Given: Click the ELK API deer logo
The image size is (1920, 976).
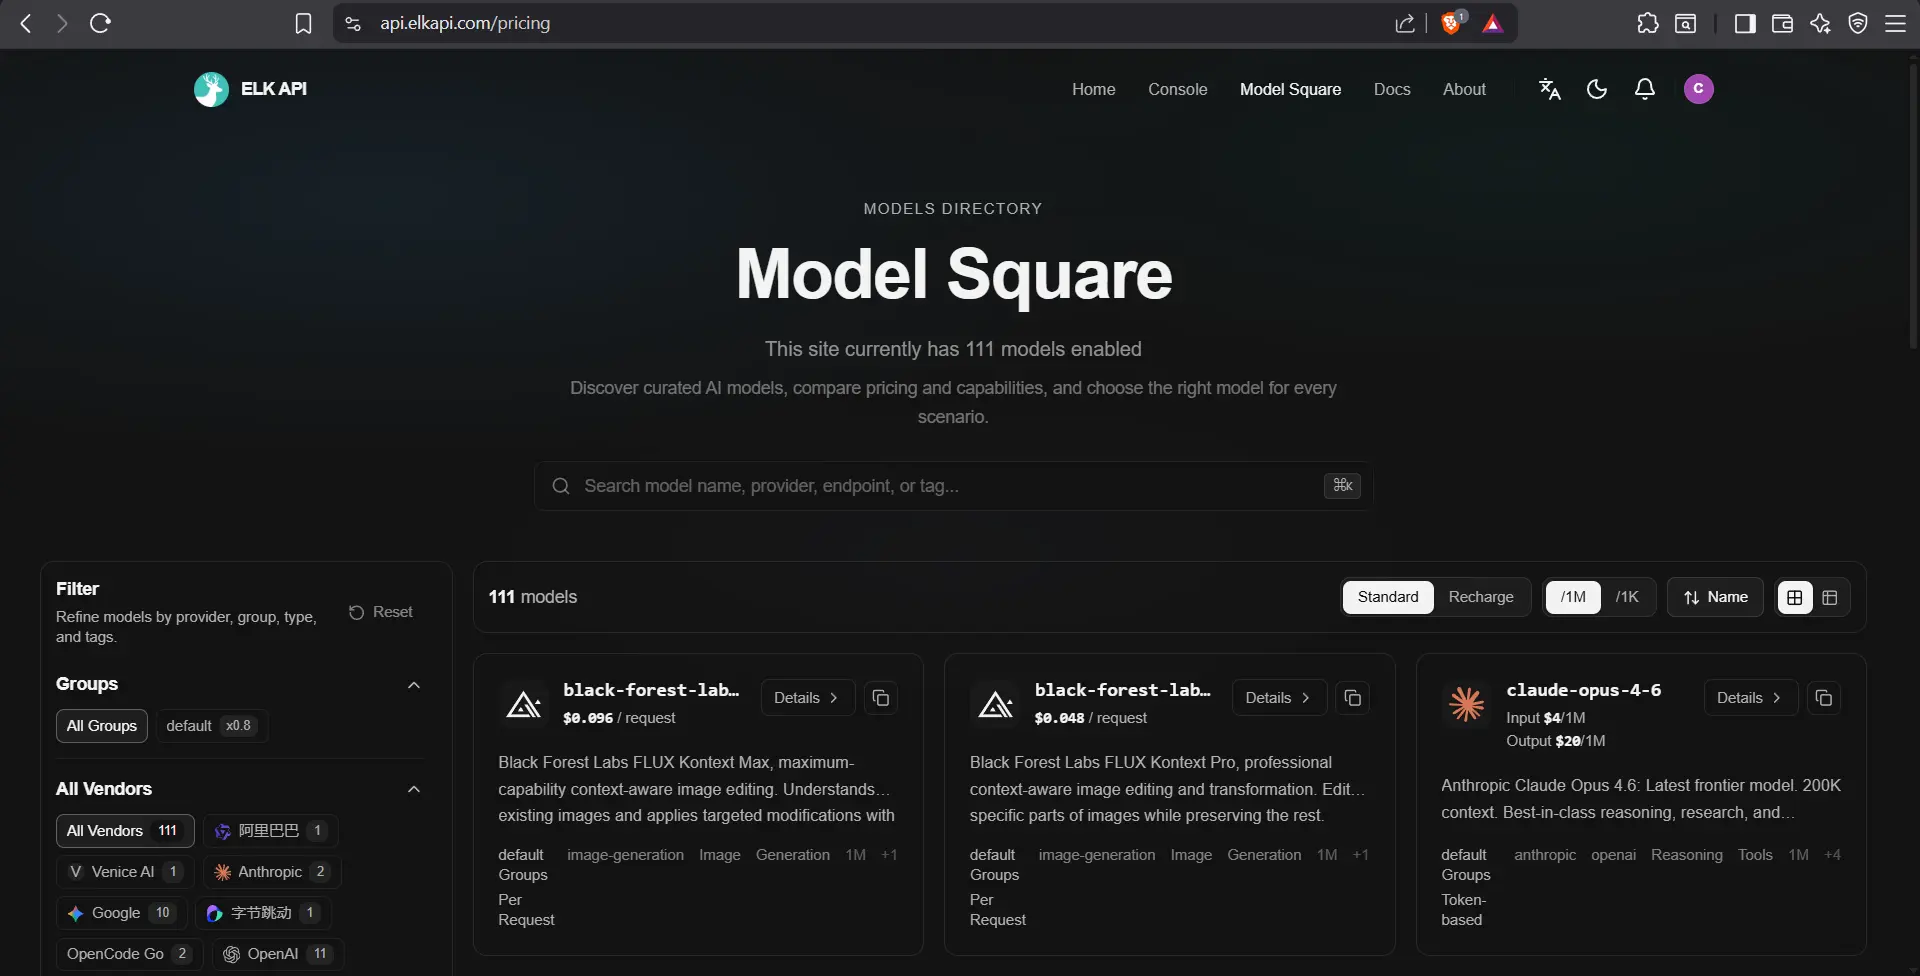Looking at the screenshot, I should pos(211,89).
